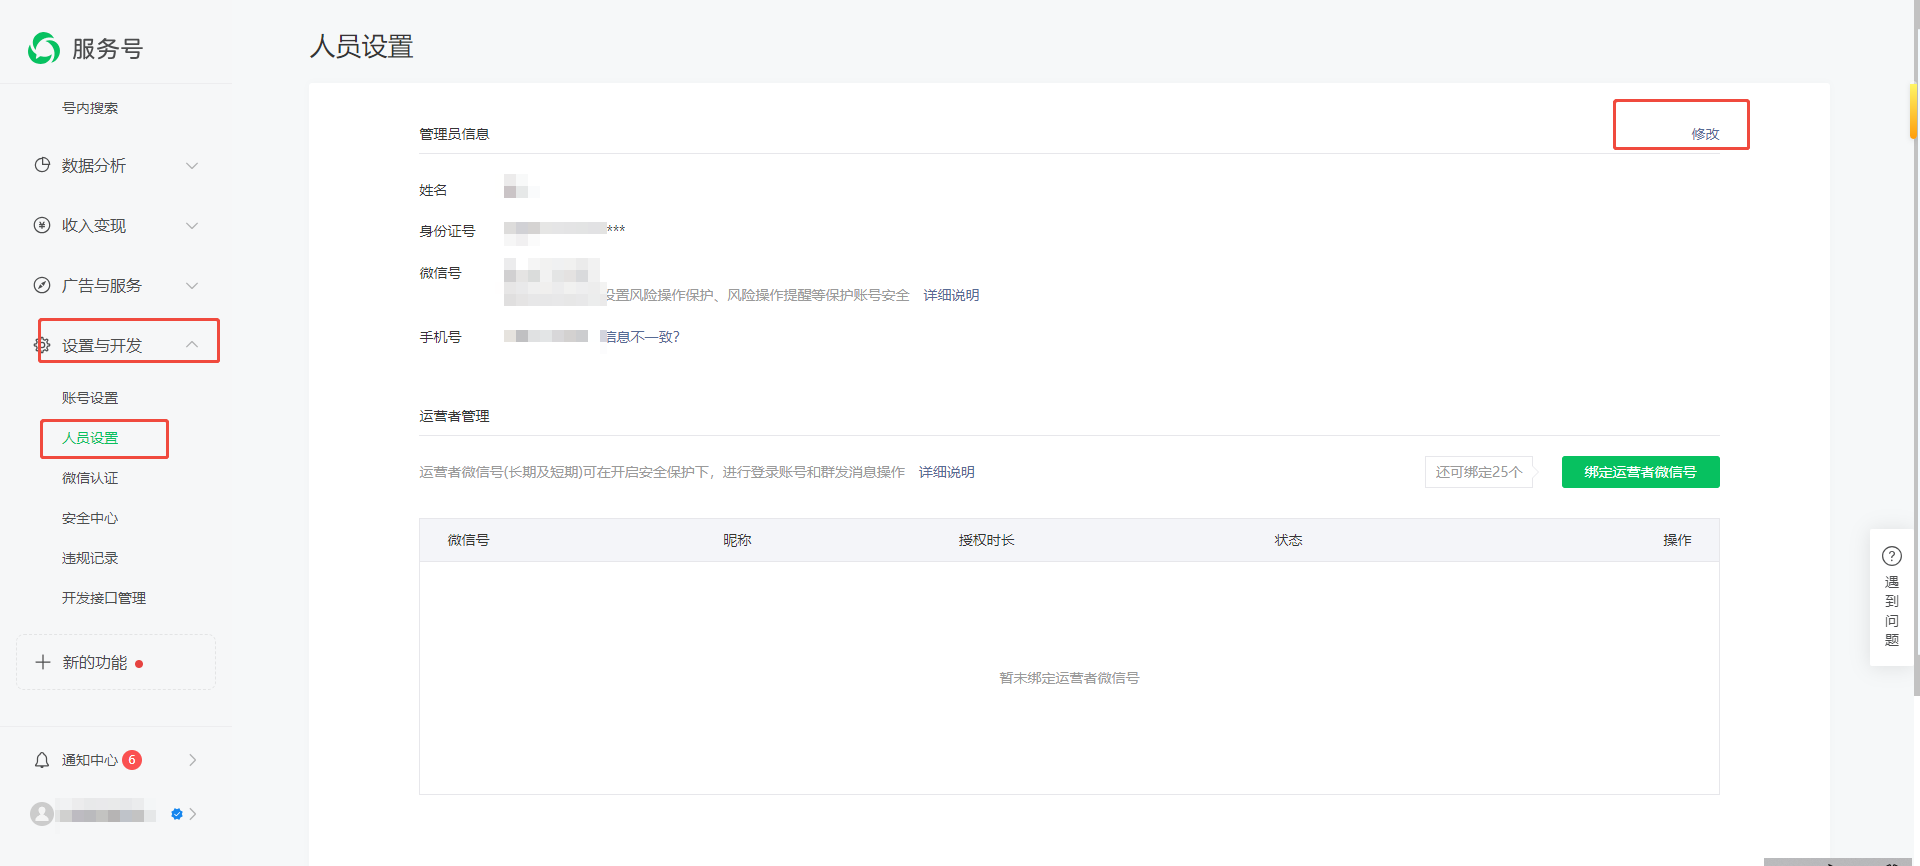
Task: Click 新的功能 button
Action: [x=116, y=662]
